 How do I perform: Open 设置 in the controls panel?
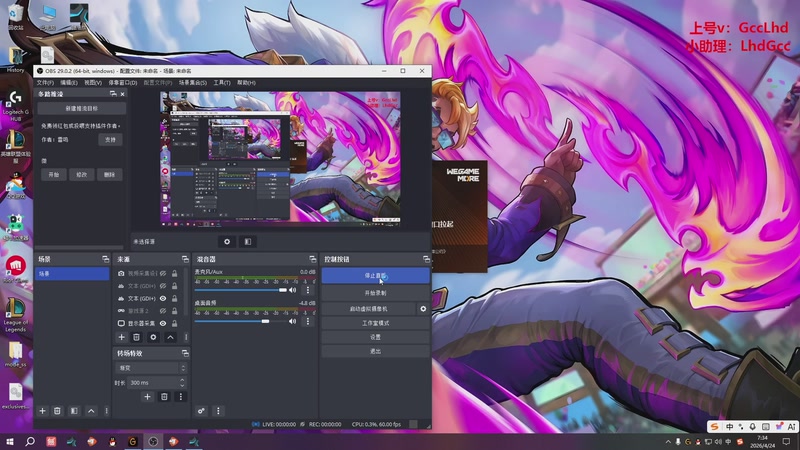click(376, 337)
